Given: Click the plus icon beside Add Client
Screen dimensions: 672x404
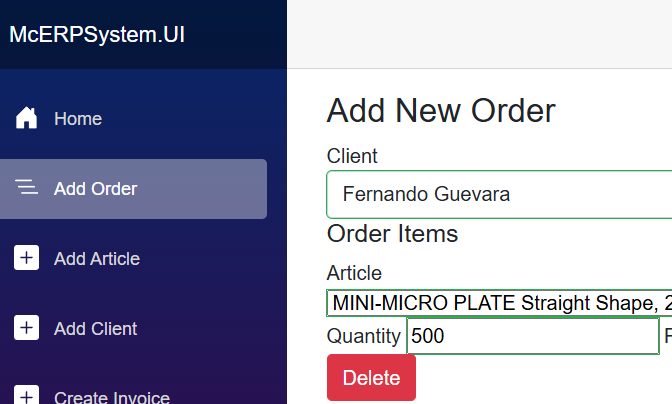Looking at the screenshot, I should (27, 328).
